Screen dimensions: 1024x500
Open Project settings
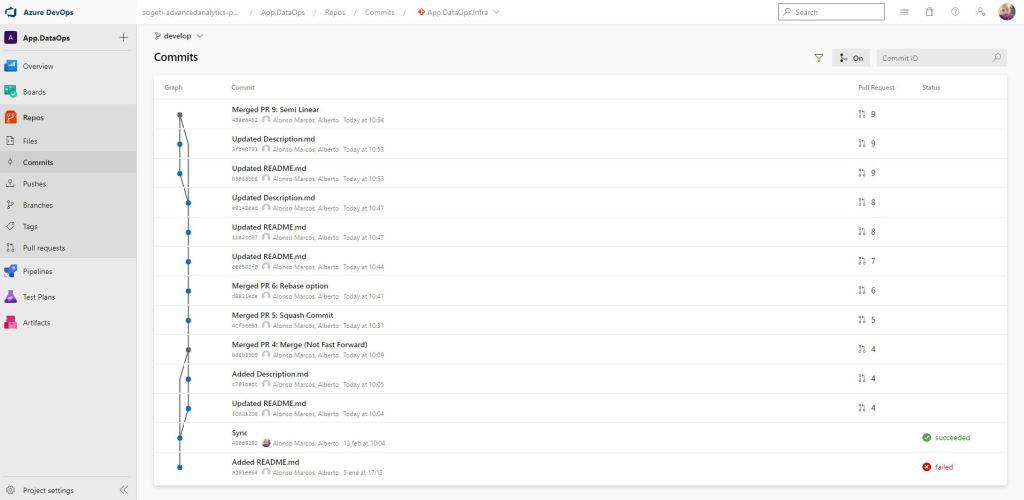[x=47, y=490]
